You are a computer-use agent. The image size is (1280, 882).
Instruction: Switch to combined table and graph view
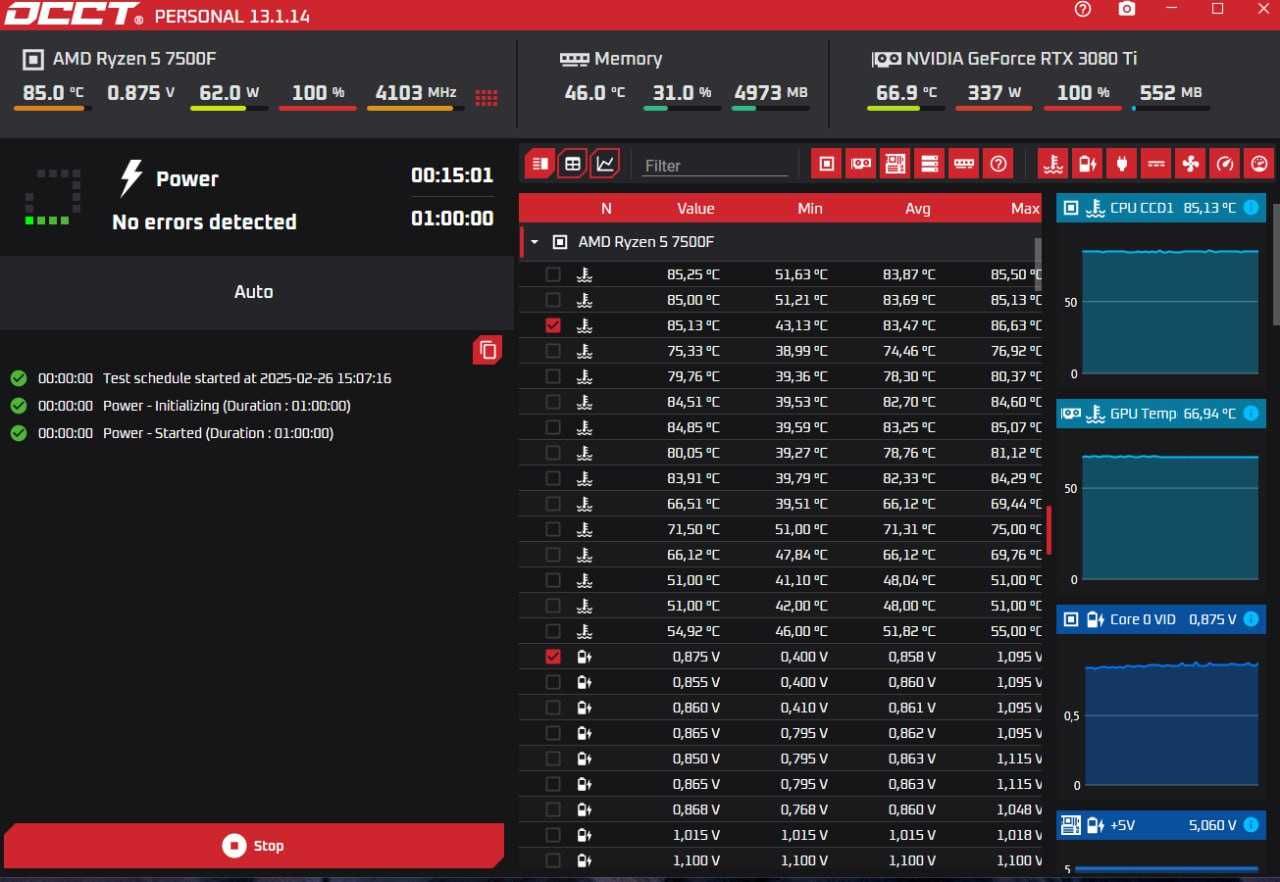(x=540, y=164)
